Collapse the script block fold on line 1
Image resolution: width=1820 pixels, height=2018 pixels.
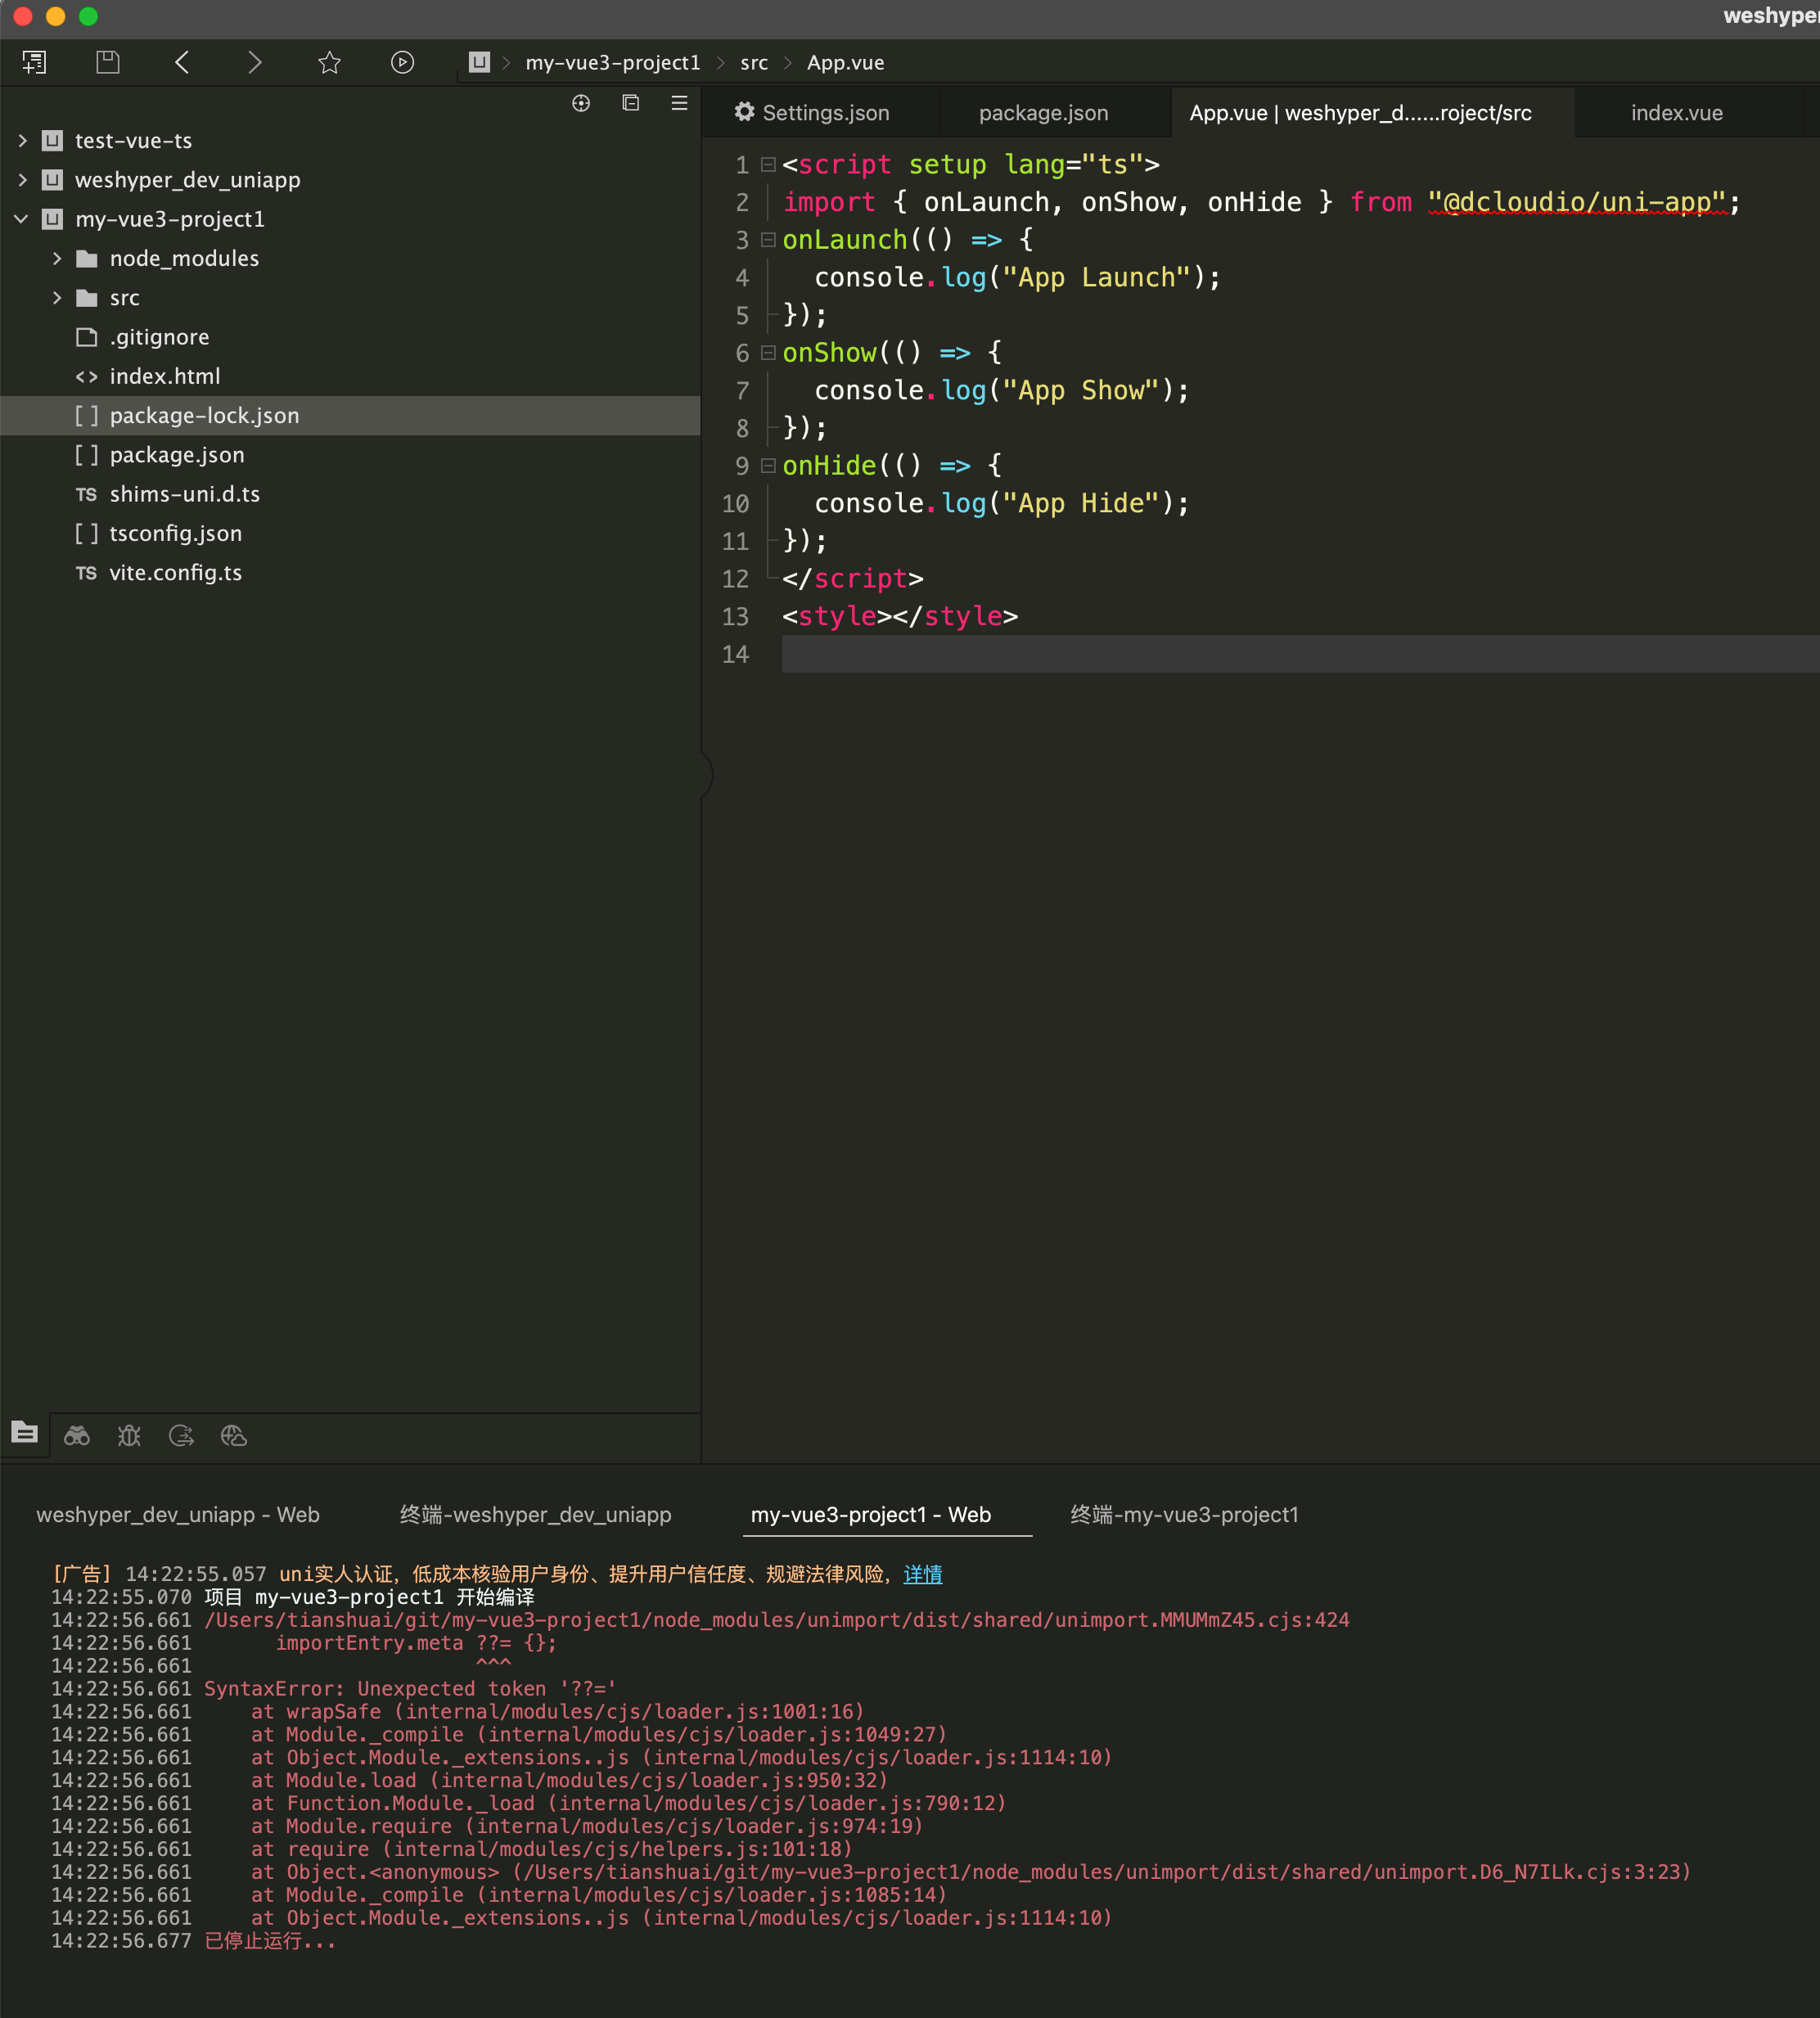click(768, 164)
